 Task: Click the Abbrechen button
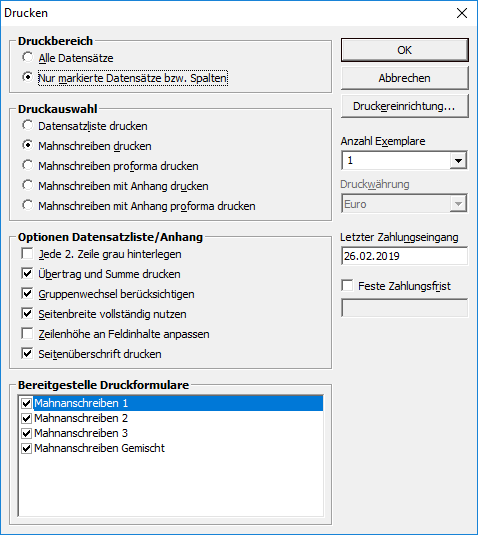click(x=405, y=78)
